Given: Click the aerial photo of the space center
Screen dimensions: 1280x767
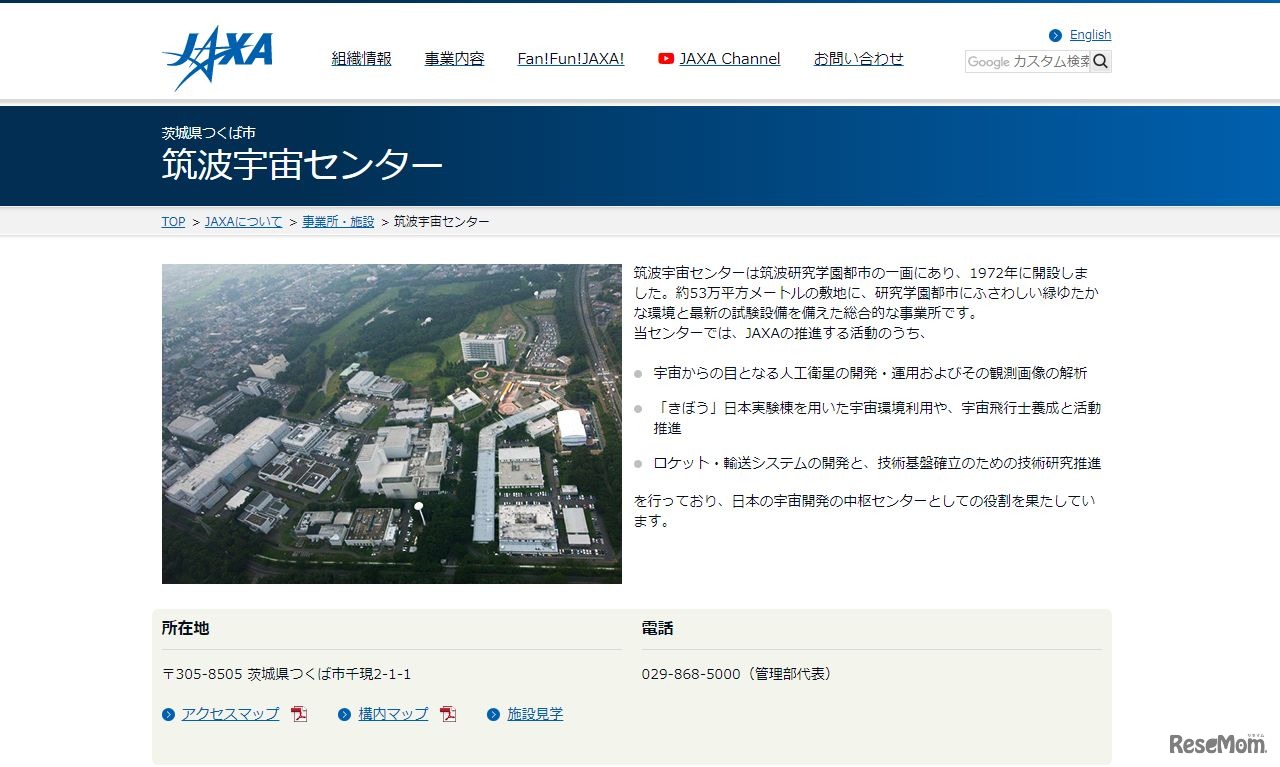Looking at the screenshot, I should coord(391,424).
